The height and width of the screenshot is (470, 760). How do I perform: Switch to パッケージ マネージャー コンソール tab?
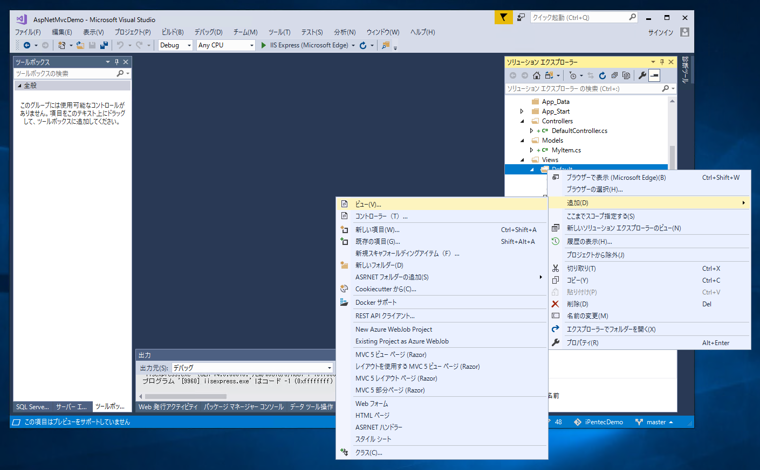coord(244,407)
